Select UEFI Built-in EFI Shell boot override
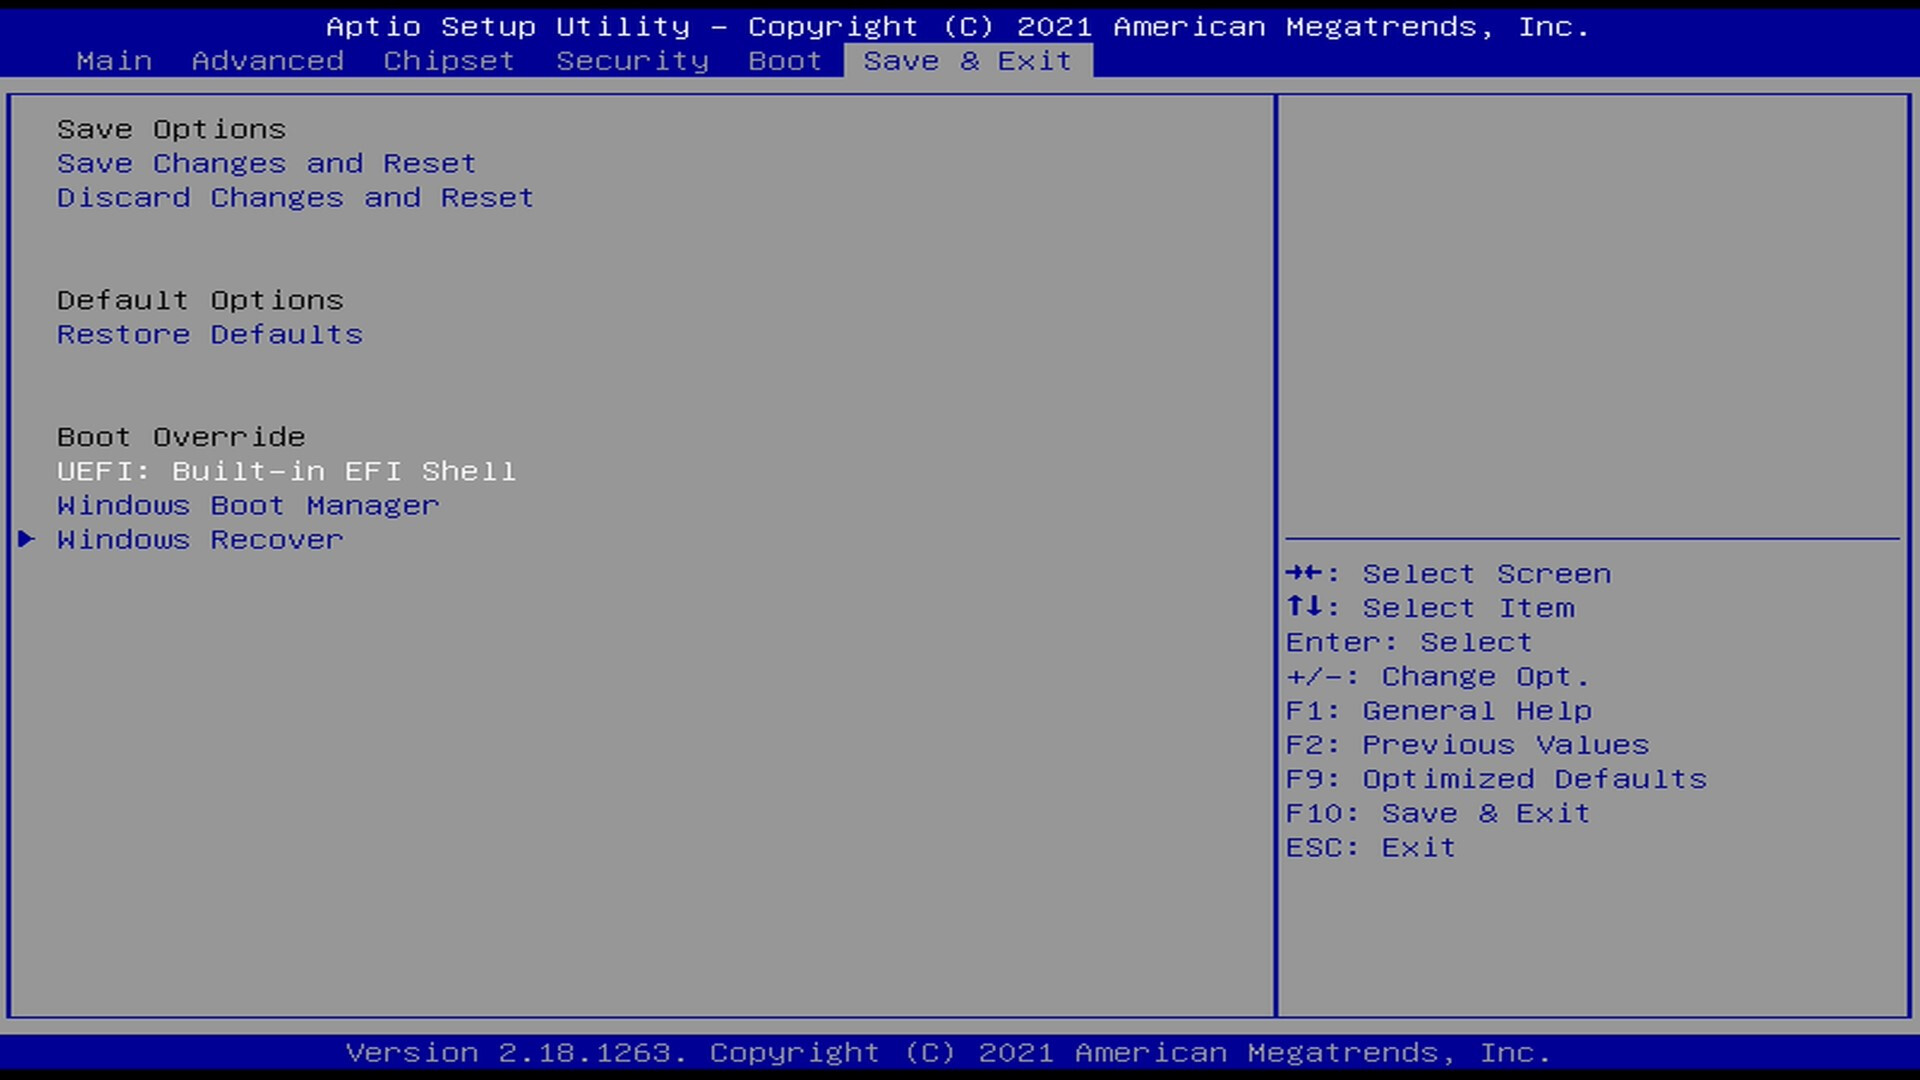1920x1080 pixels. 285,471
